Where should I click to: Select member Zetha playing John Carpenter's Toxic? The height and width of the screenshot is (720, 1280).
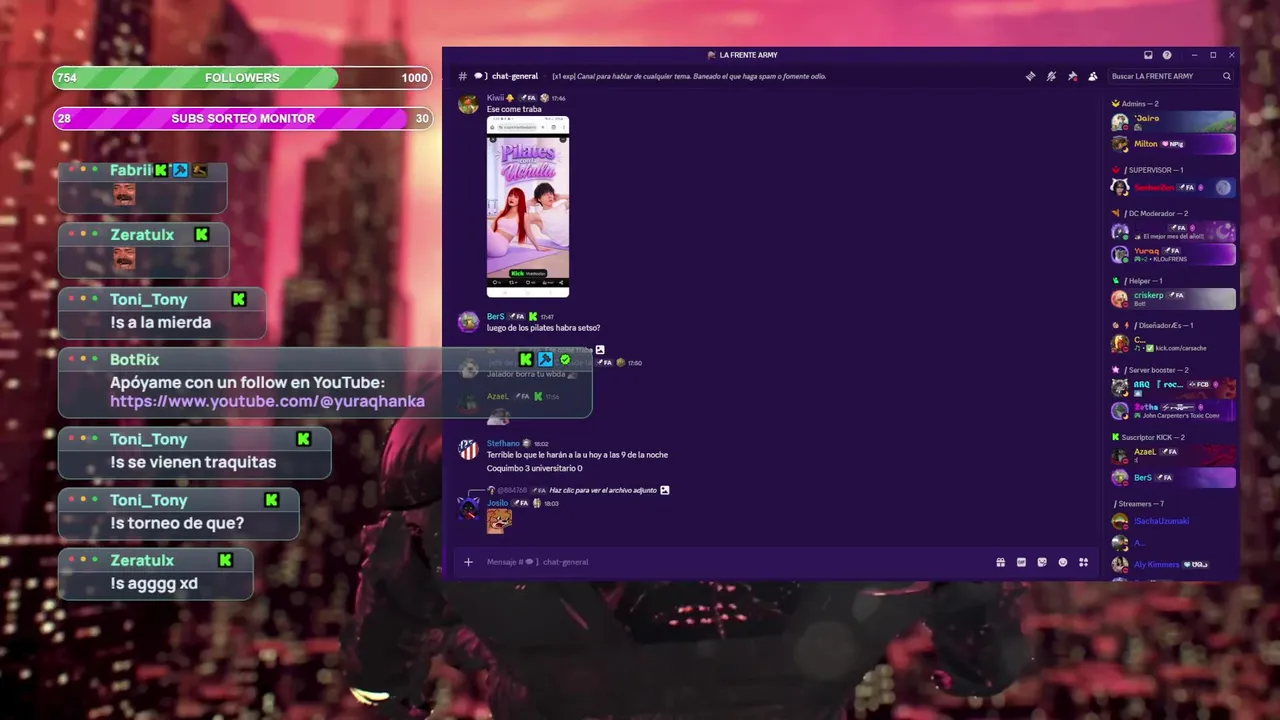pyautogui.click(x=1173, y=410)
